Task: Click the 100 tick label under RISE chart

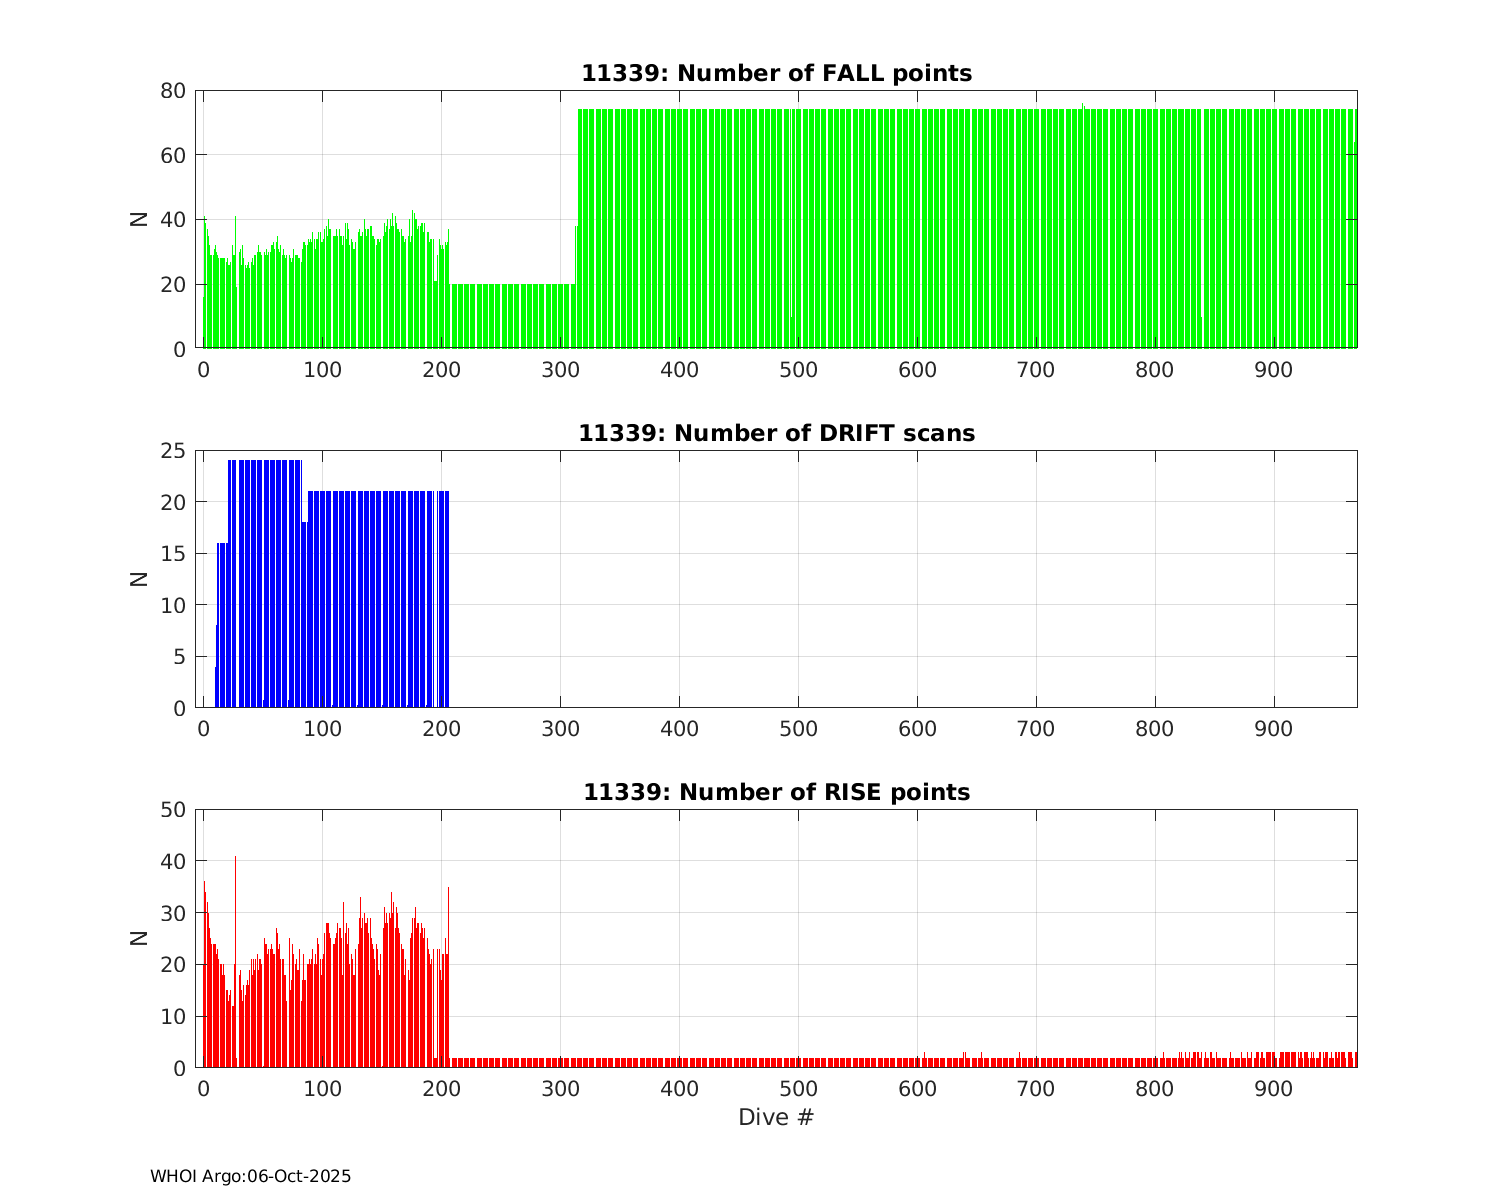Action: click(322, 1089)
